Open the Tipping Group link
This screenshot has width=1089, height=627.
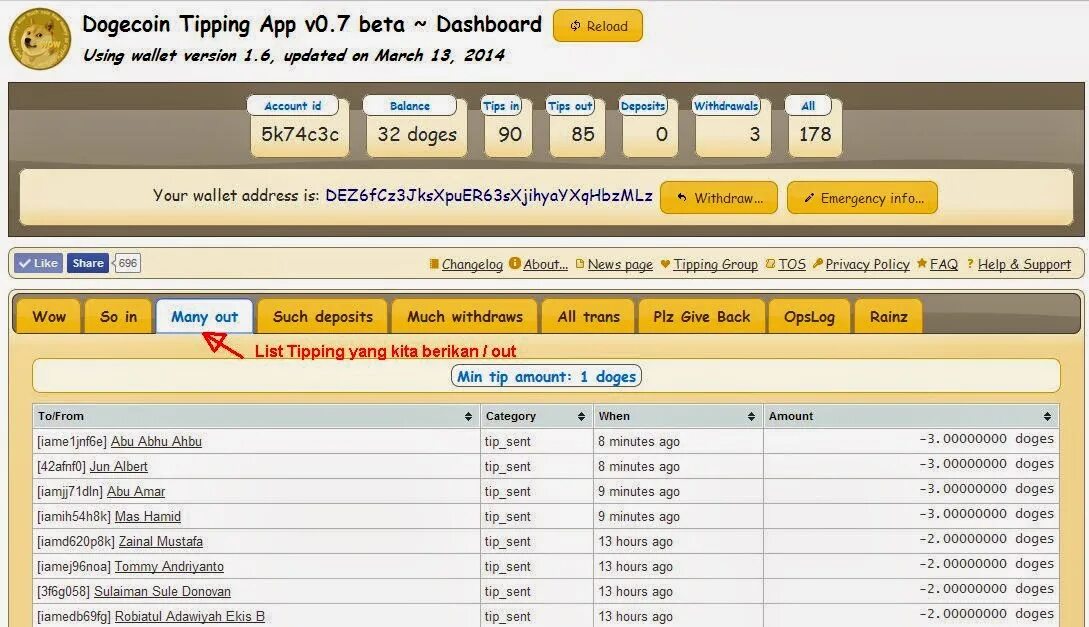pos(715,265)
